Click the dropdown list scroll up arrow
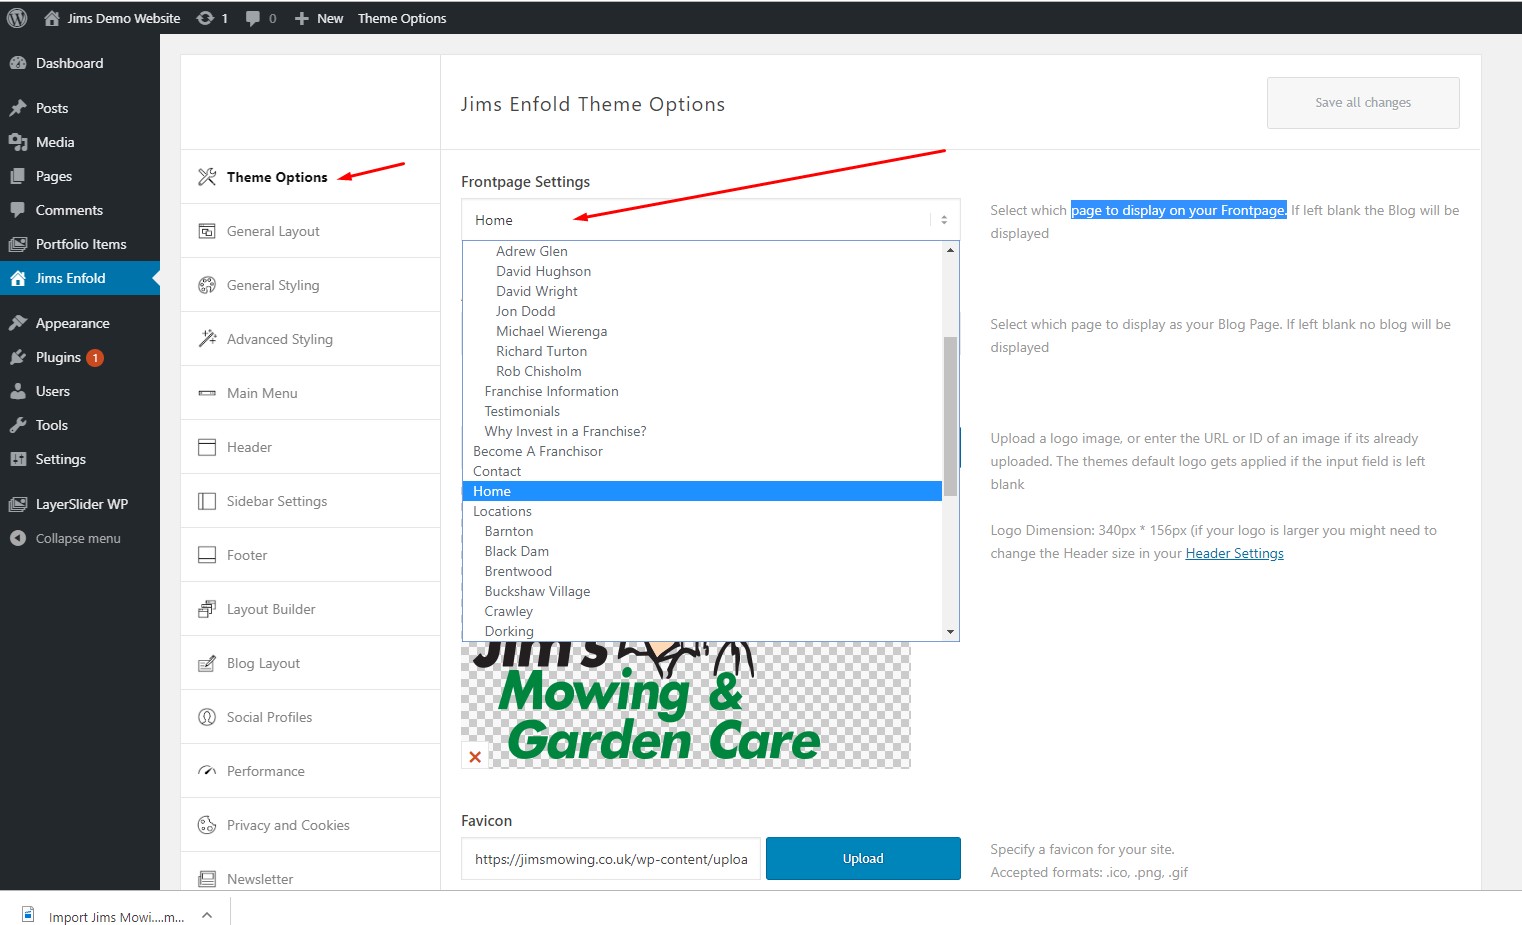Image resolution: width=1522 pixels, height=925 pixels. pos(950,250)
